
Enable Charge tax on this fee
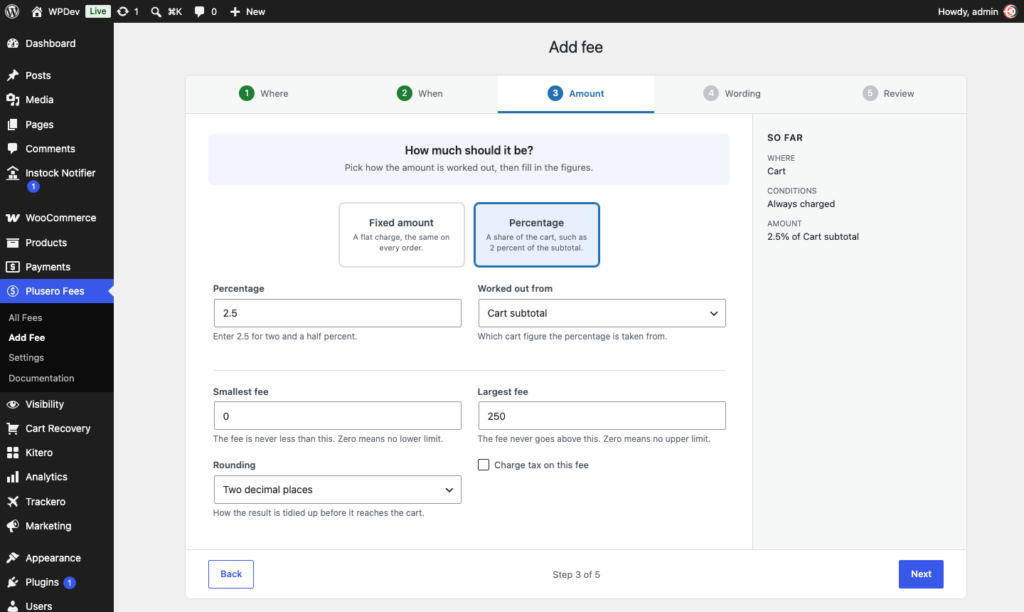point(483,465)
